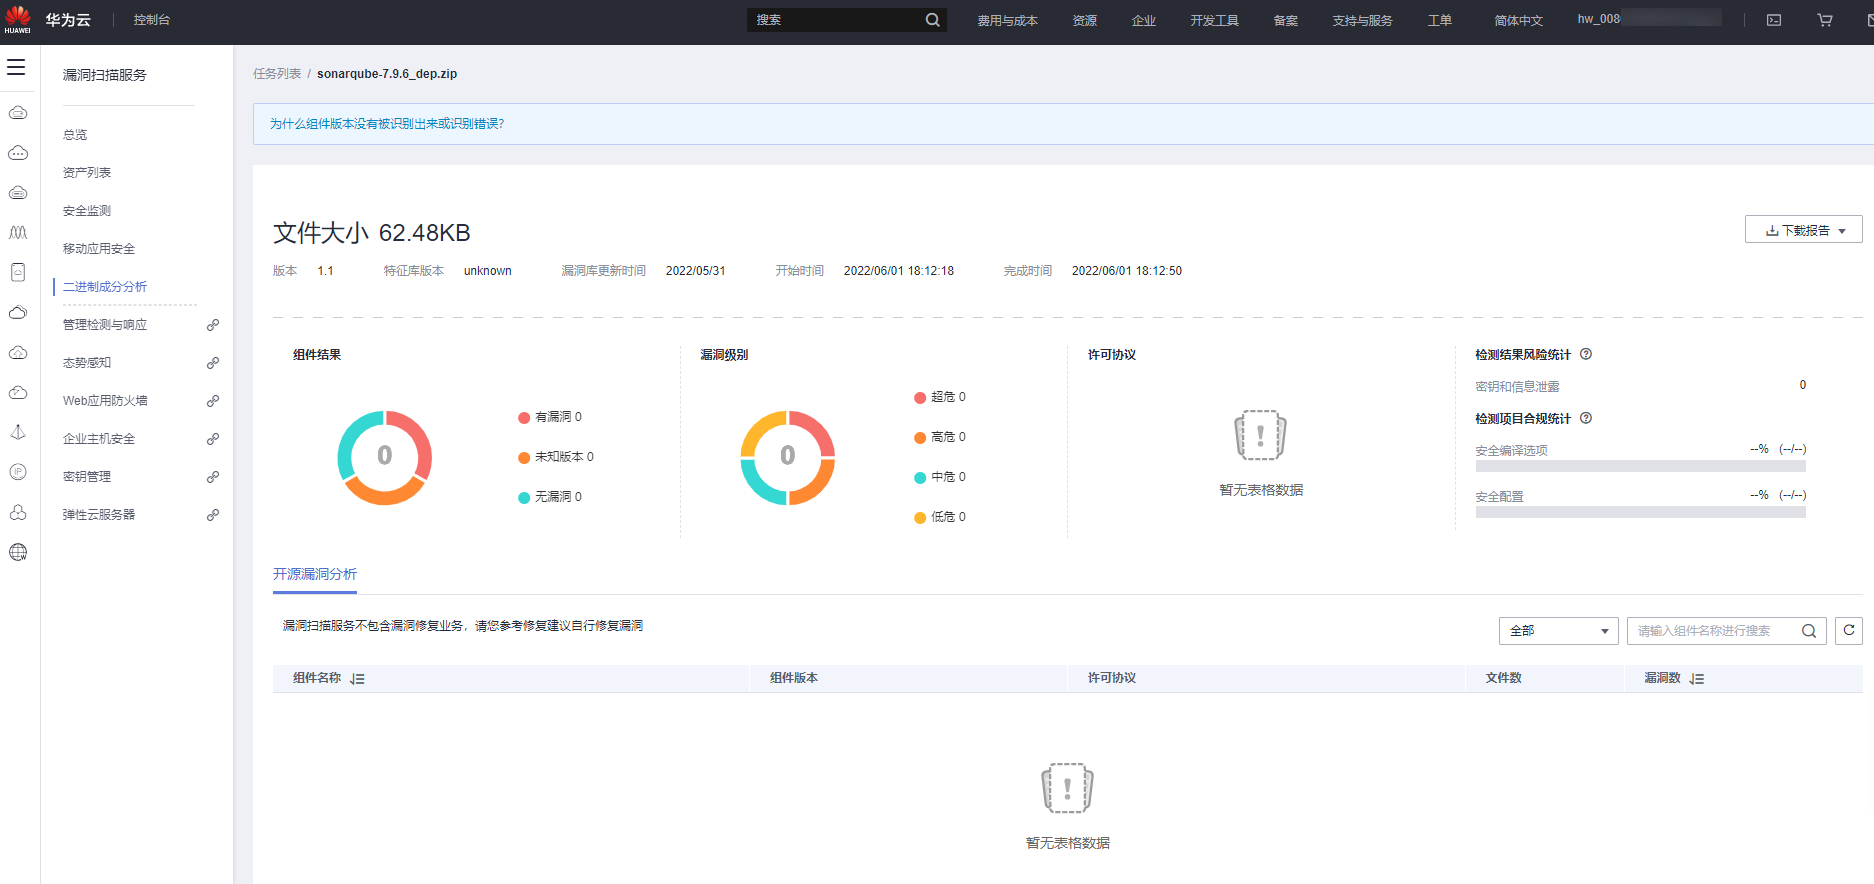Click the globe icon in left sidebar
Screen dimensions: 1874x884
(18, 552)
